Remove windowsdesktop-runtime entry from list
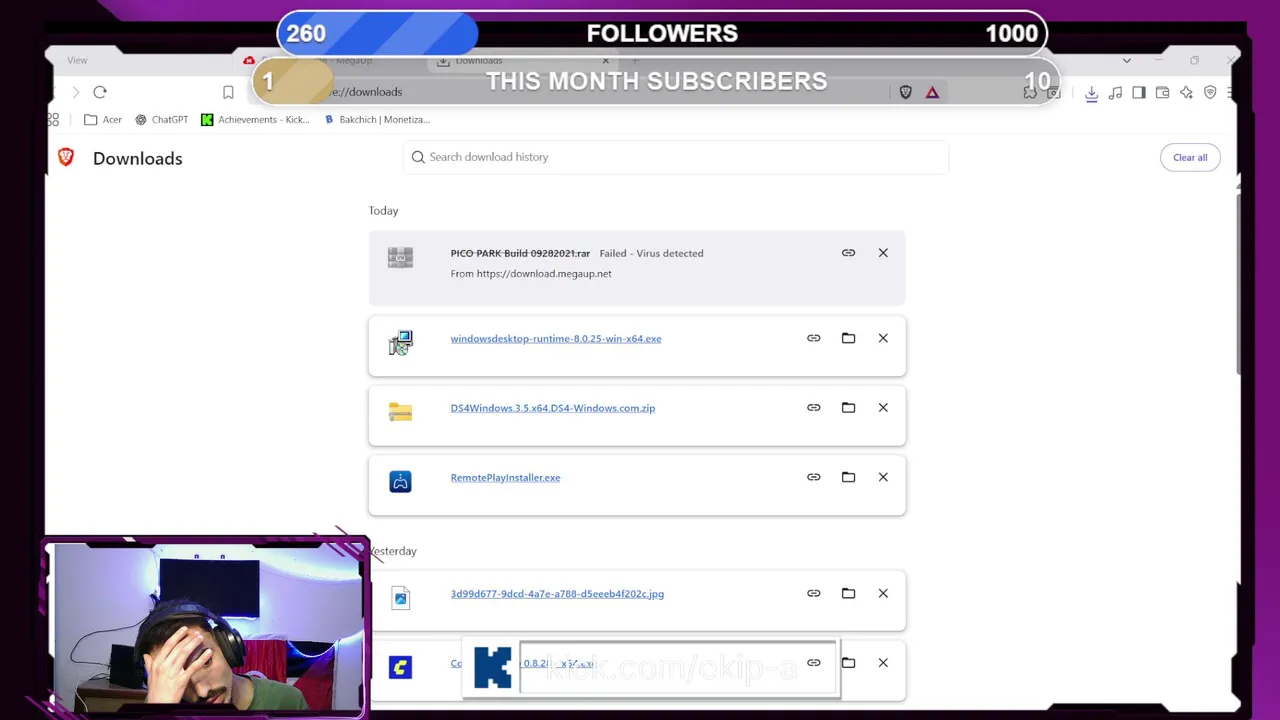 [883, 338]
